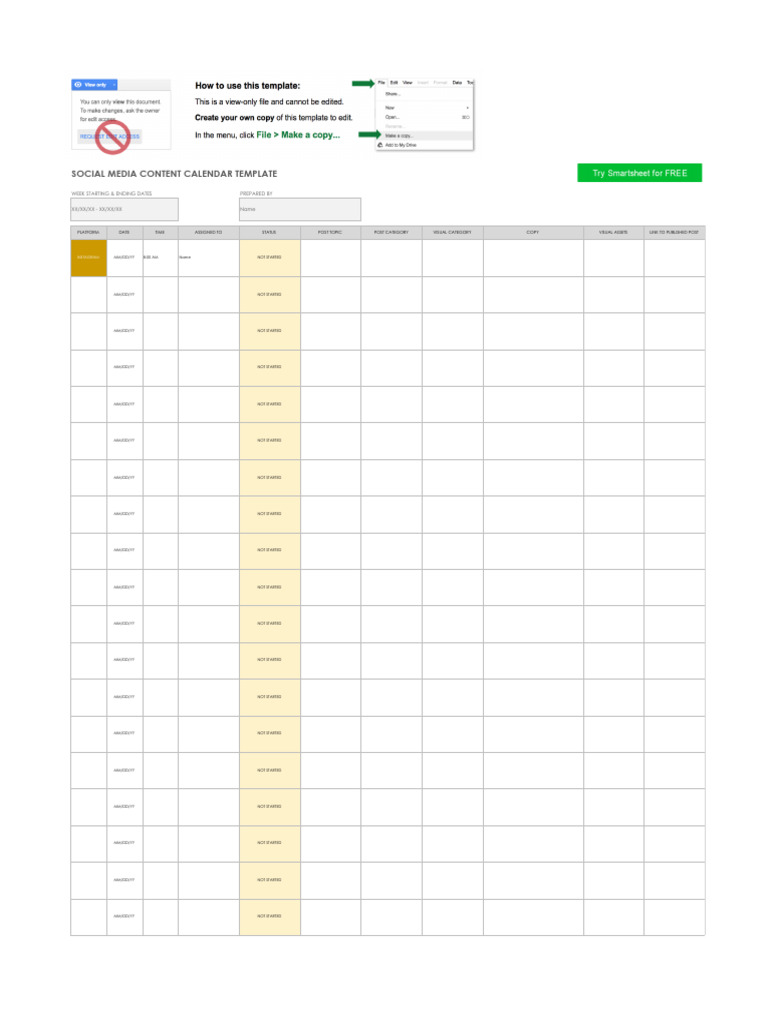Viewport: 768px width, 1024px height.
Task: Click the WEEK STARTING & ENDING DATES label
Action: (x=111, y=194)
